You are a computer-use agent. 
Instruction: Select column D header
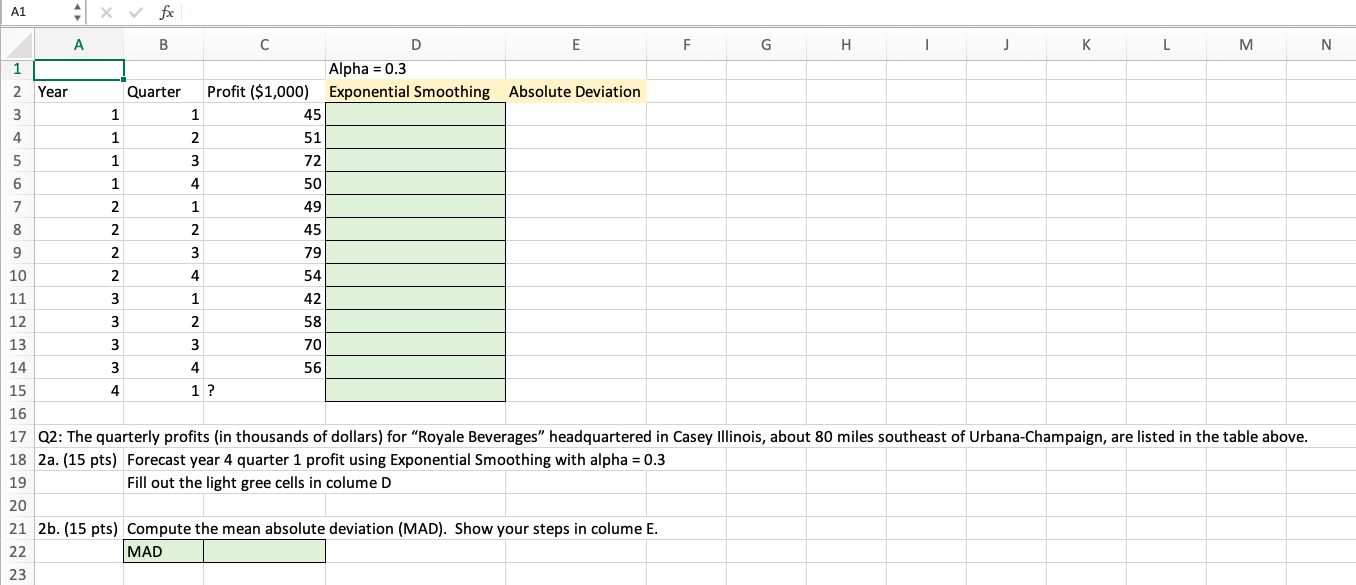pyautogui.click(x=415, y=46)
